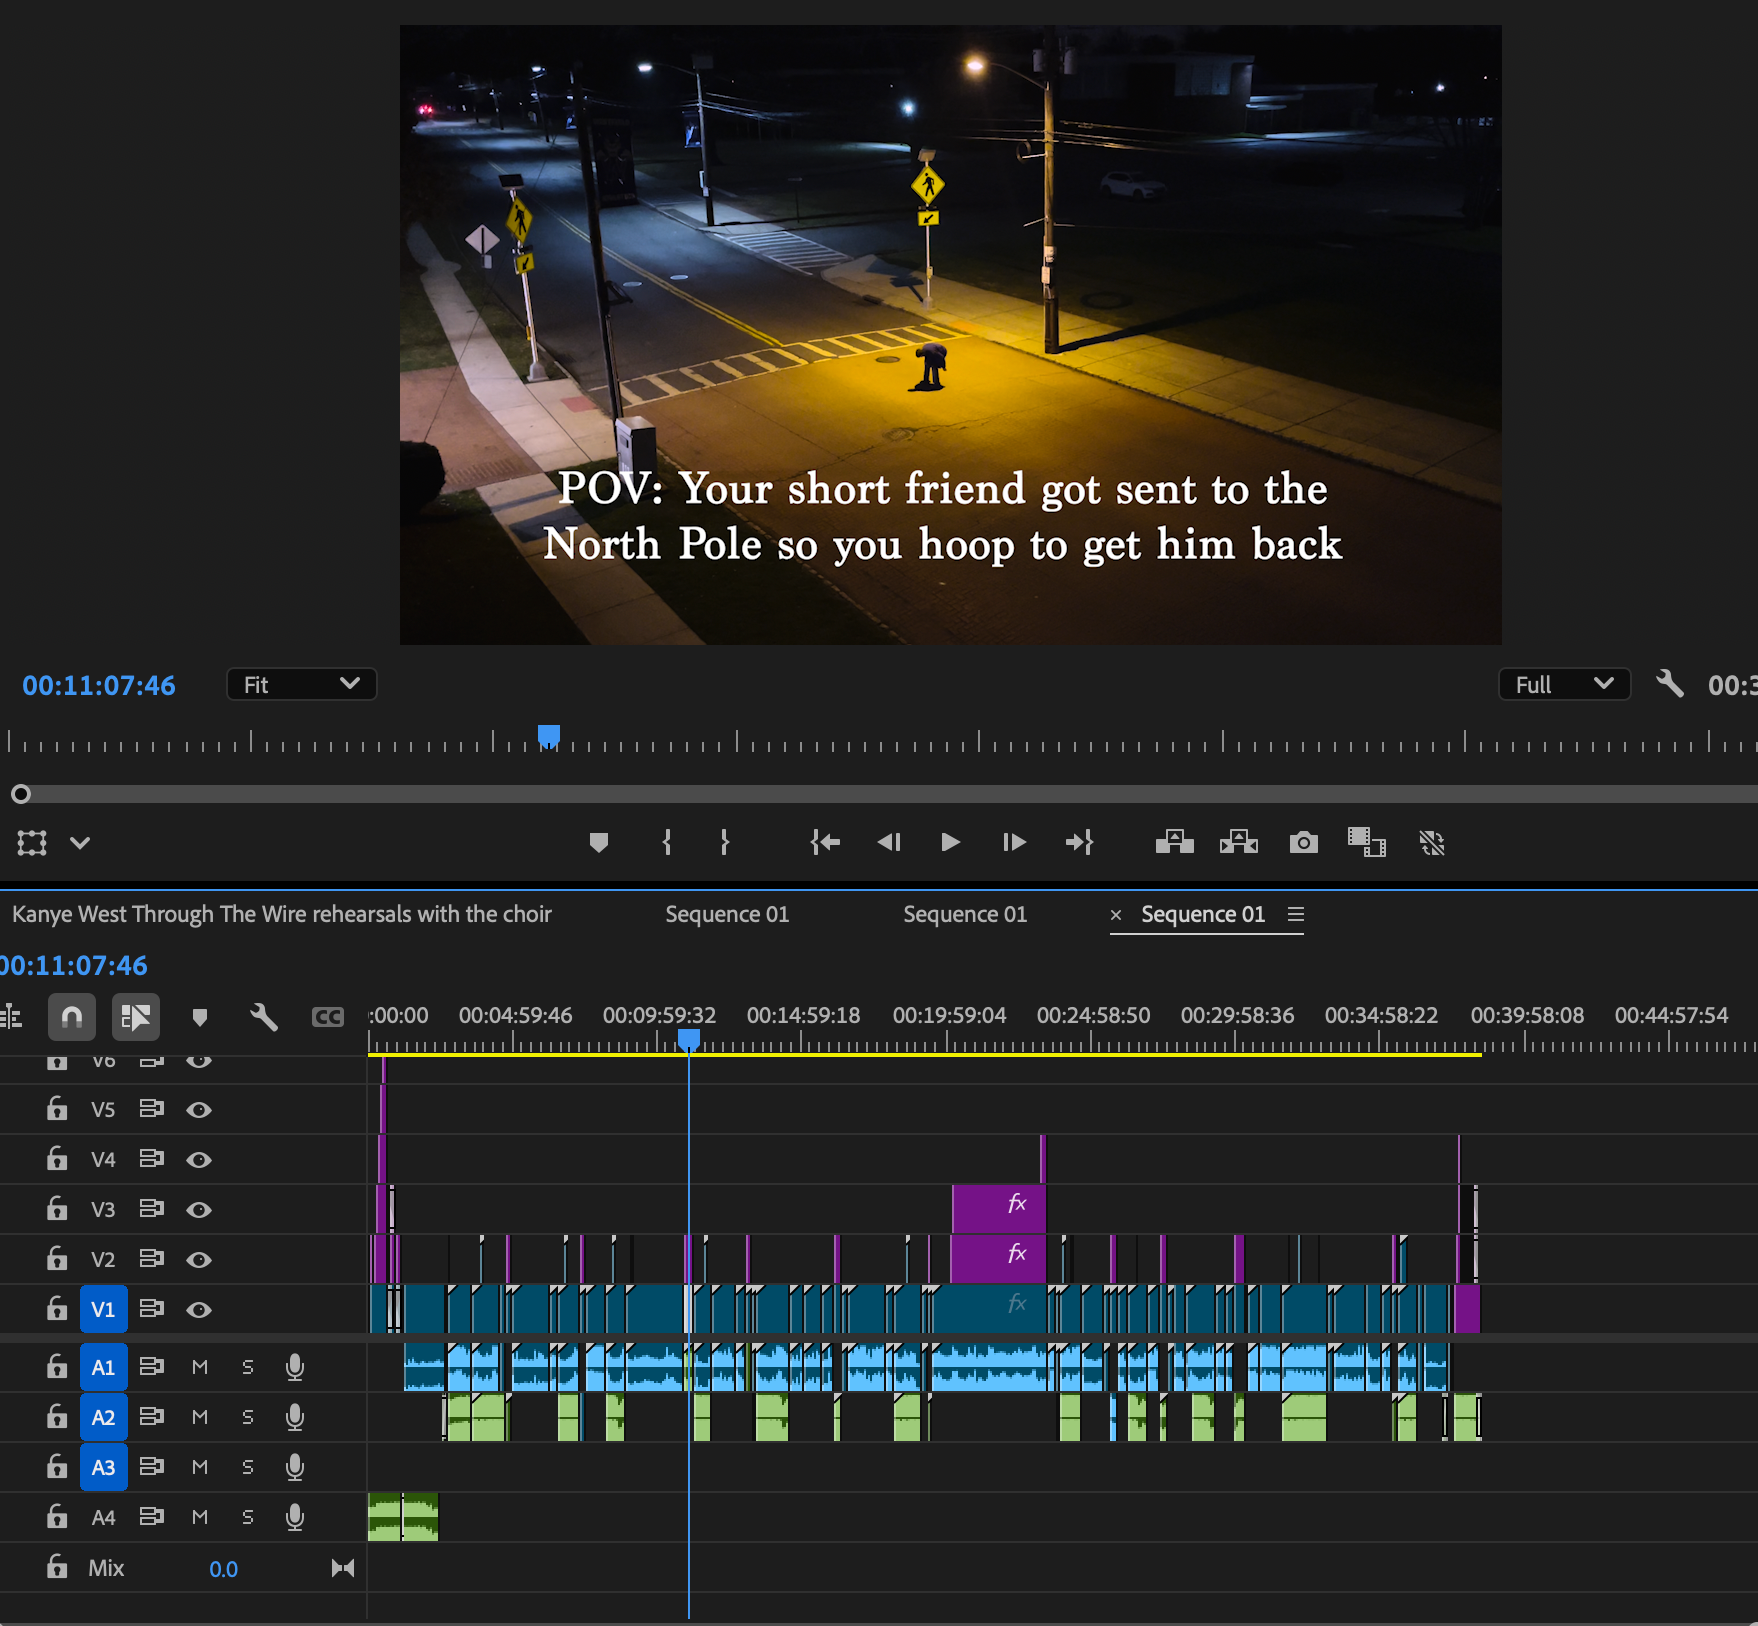The width and height of the screenshot is (1758, 1626).
Task: Toggle lock on track V2
Action: pos(57,1259)
